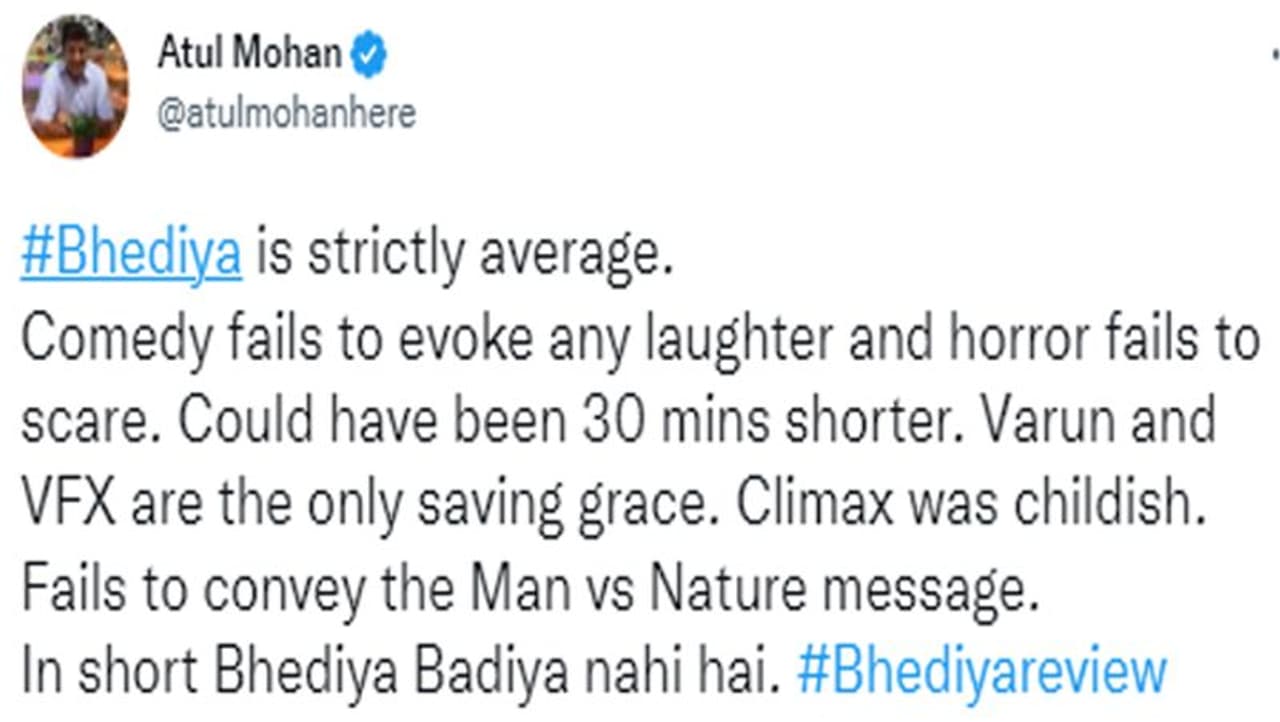Click the blue verified badge

[368, 56]
